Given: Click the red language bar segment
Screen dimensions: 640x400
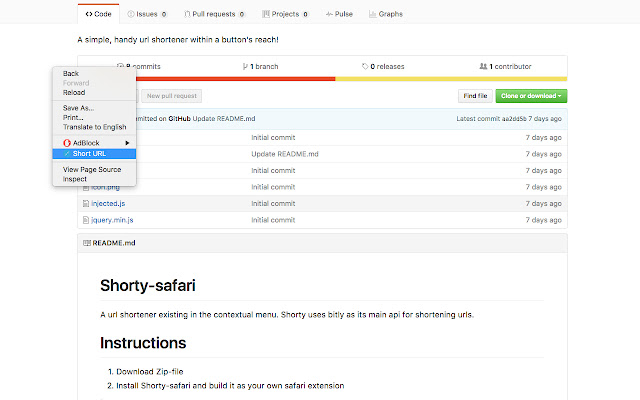Looking at the screenshot, I should 236,79.
